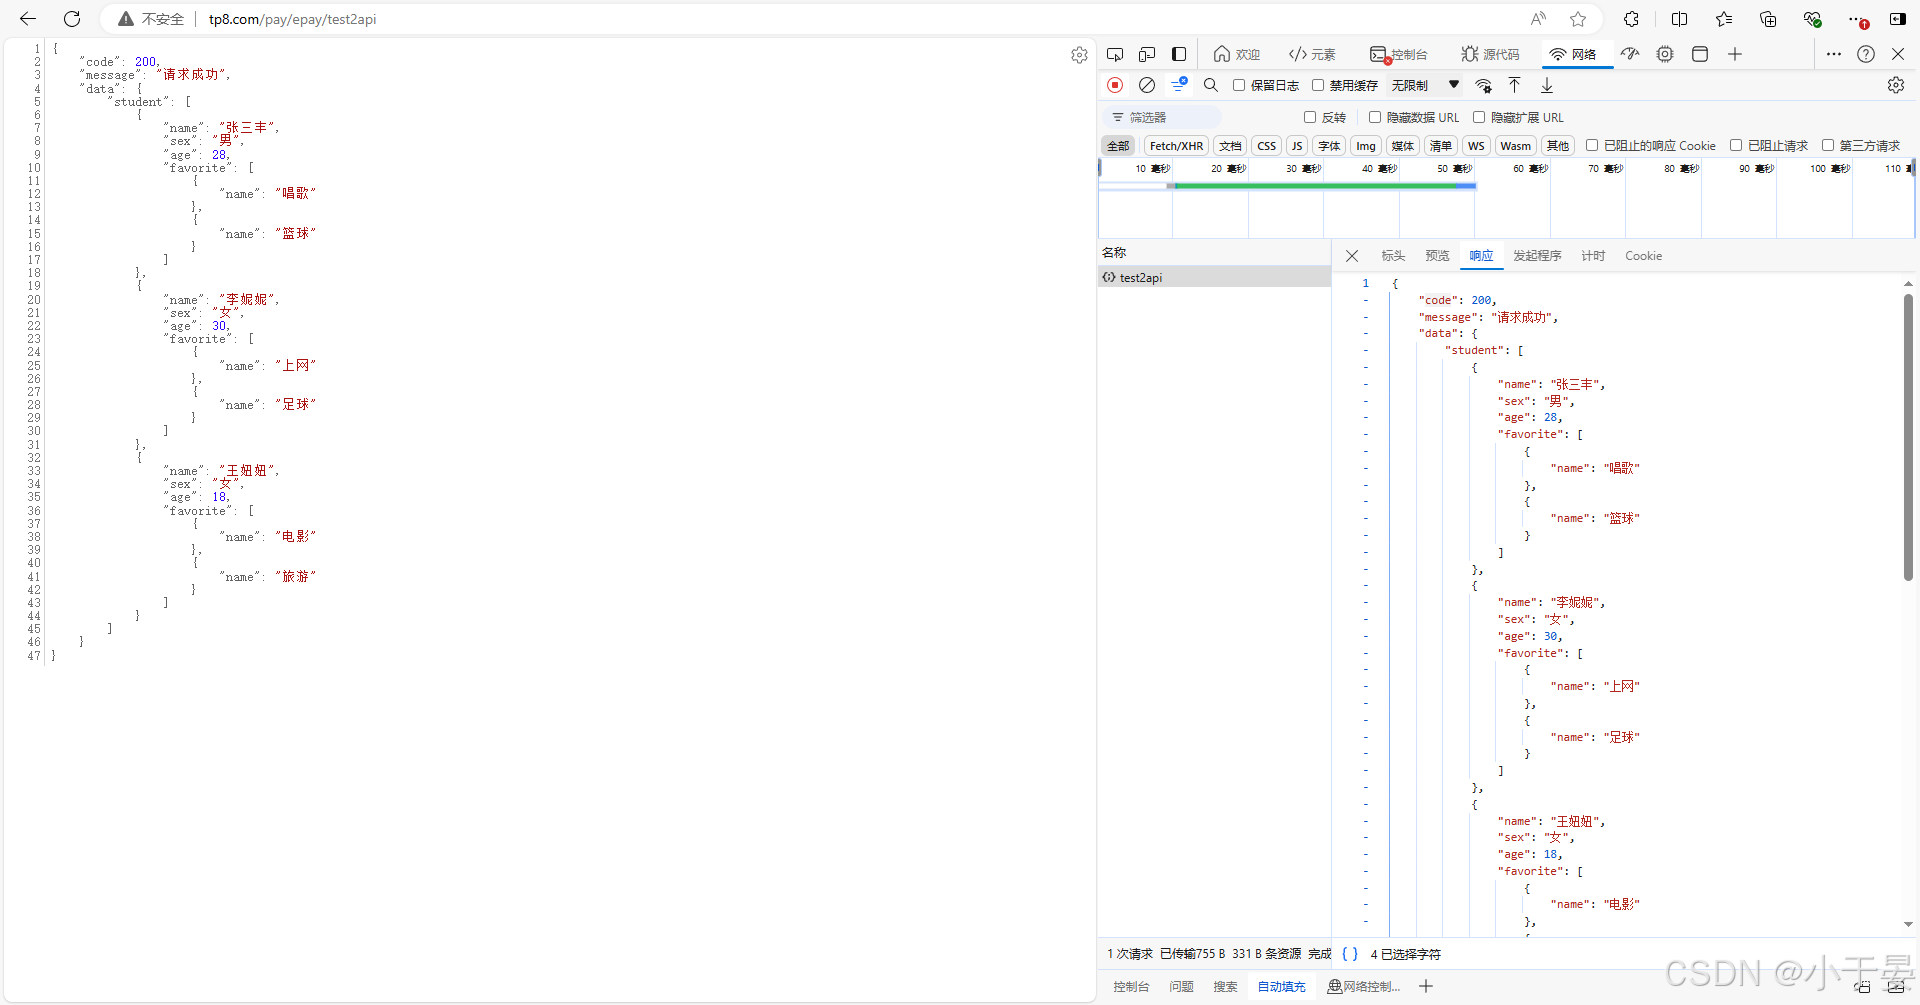This screenshot has width=1920, height=1005.
Task: Select the 预览 request detail tab
Action: (x=1437, y=256)
